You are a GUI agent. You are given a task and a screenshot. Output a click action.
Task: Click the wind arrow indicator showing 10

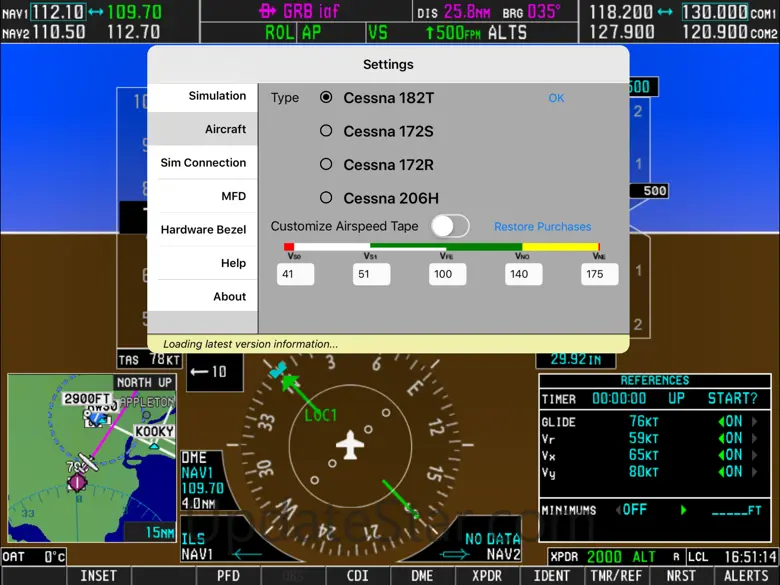coord(215,372)
